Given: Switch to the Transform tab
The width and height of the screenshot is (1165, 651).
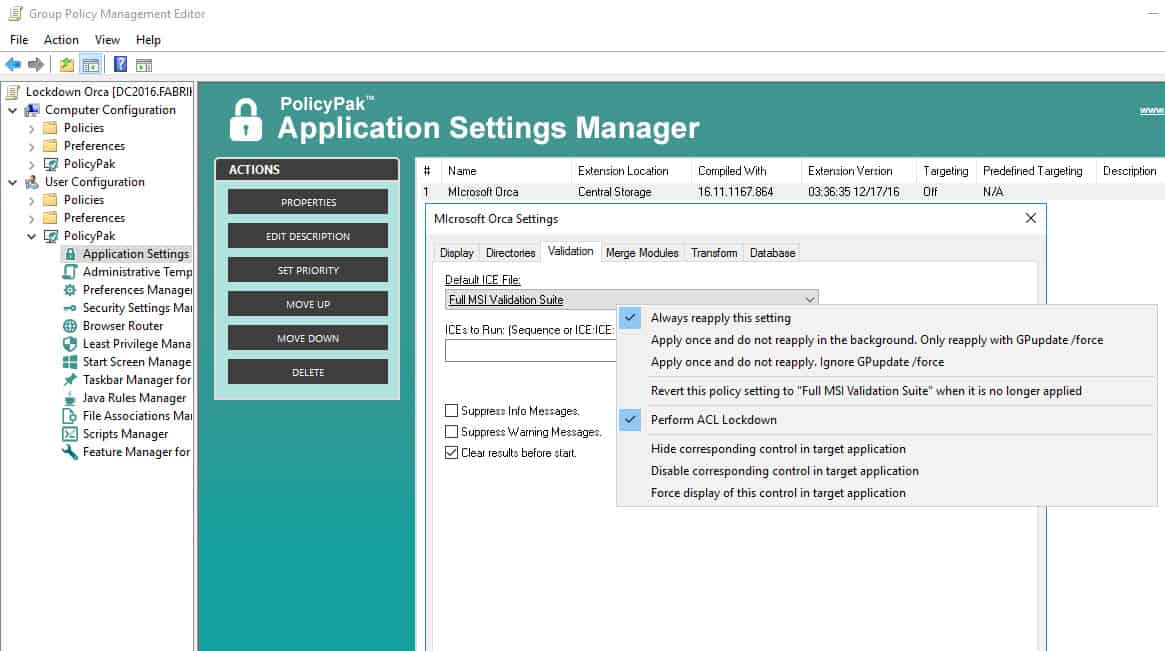Looking at the screenshot, I should (x=714, y=253).
